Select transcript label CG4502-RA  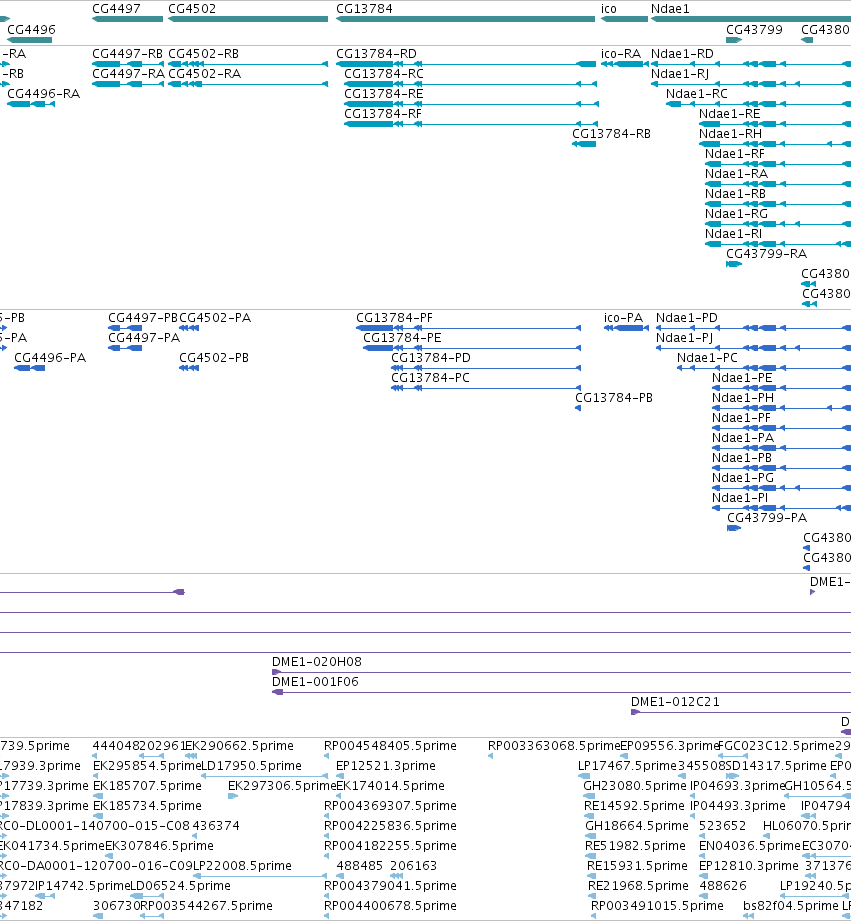click(204, 74)
